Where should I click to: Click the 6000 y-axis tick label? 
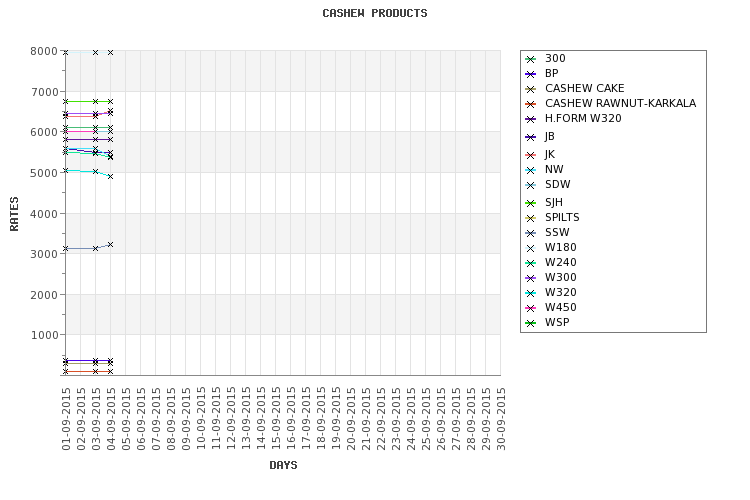coord(44,132)
